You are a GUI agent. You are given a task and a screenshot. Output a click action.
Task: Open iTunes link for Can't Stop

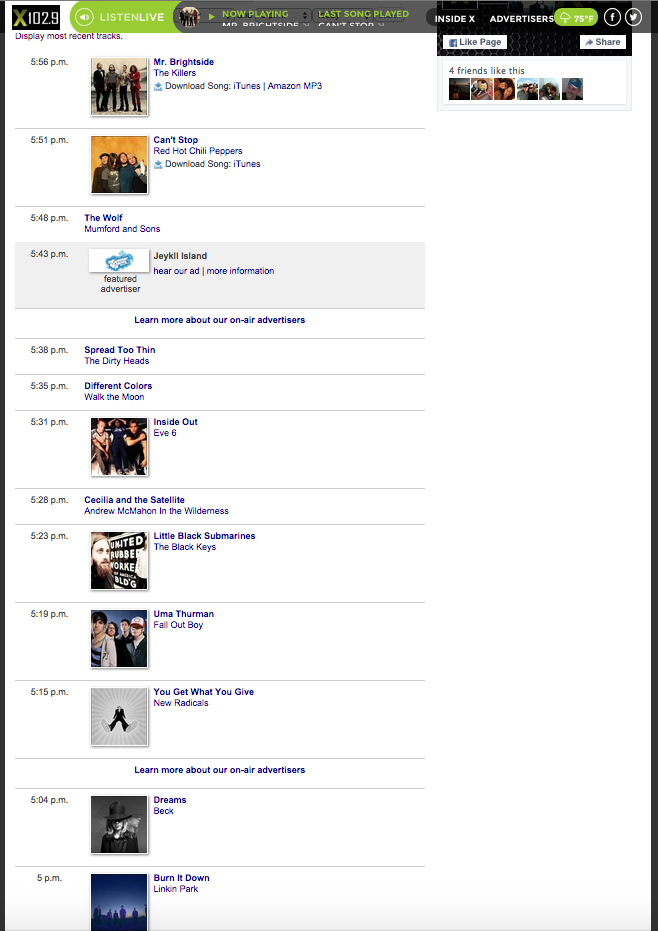pyautogui.click(x=246, y=164)
